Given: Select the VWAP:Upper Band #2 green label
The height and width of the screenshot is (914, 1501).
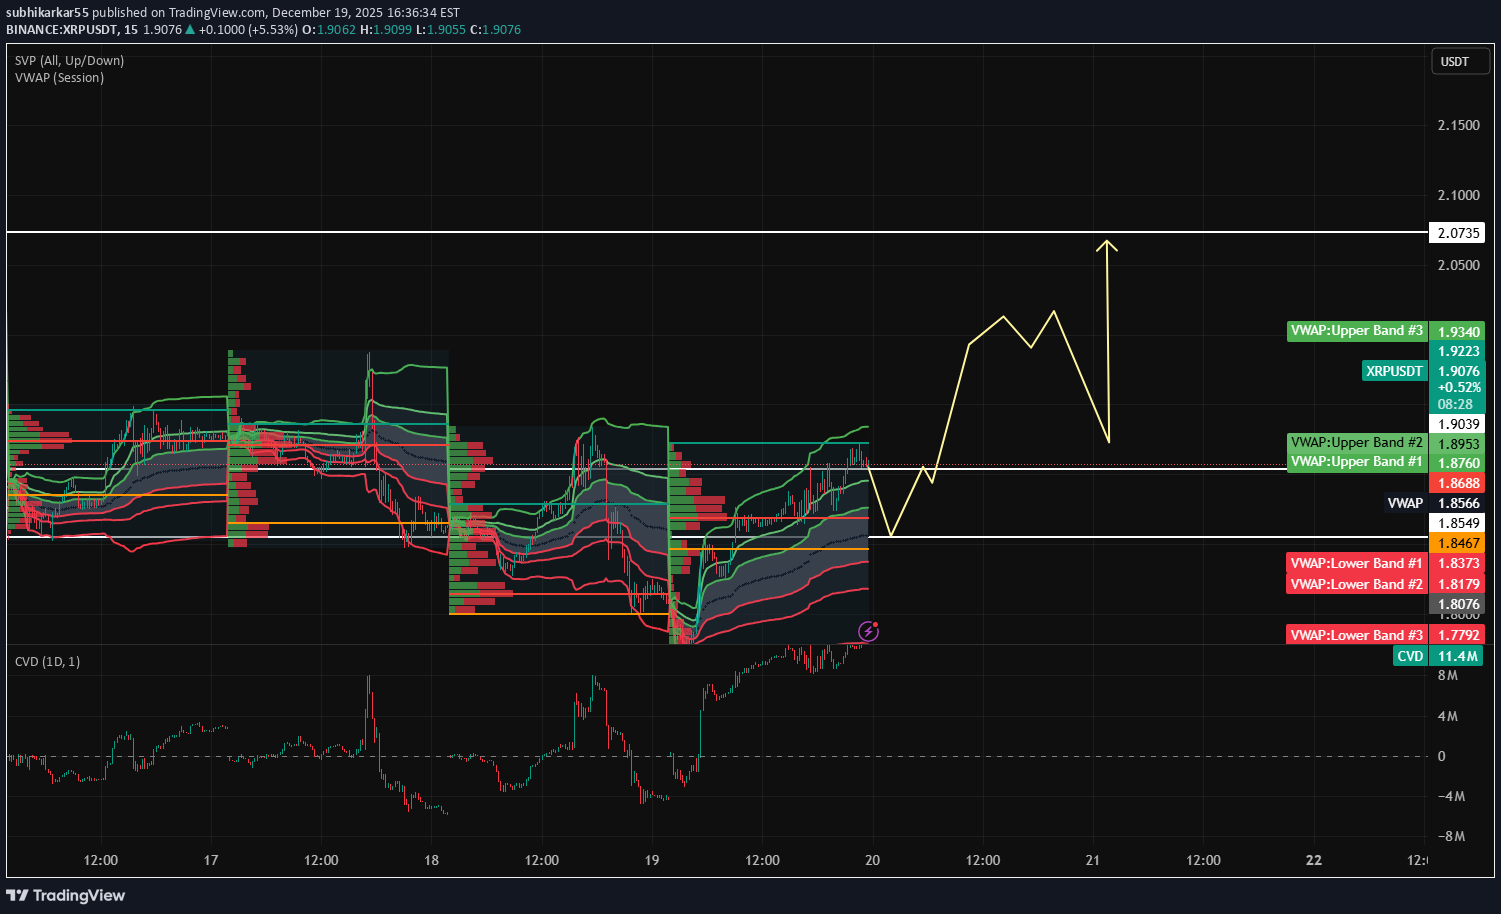Looking at the screenshot, I should [x=1356, y=441].
